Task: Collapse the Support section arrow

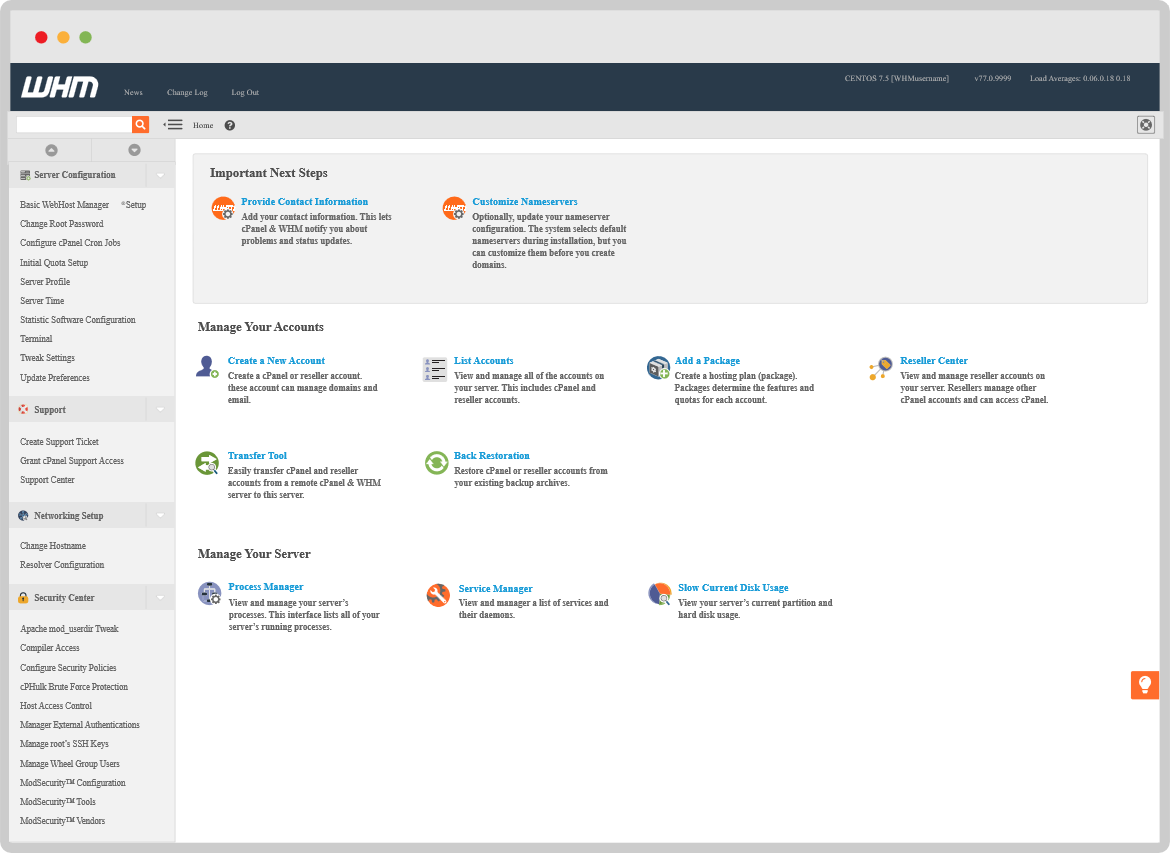Action: (x=160, y=410)
